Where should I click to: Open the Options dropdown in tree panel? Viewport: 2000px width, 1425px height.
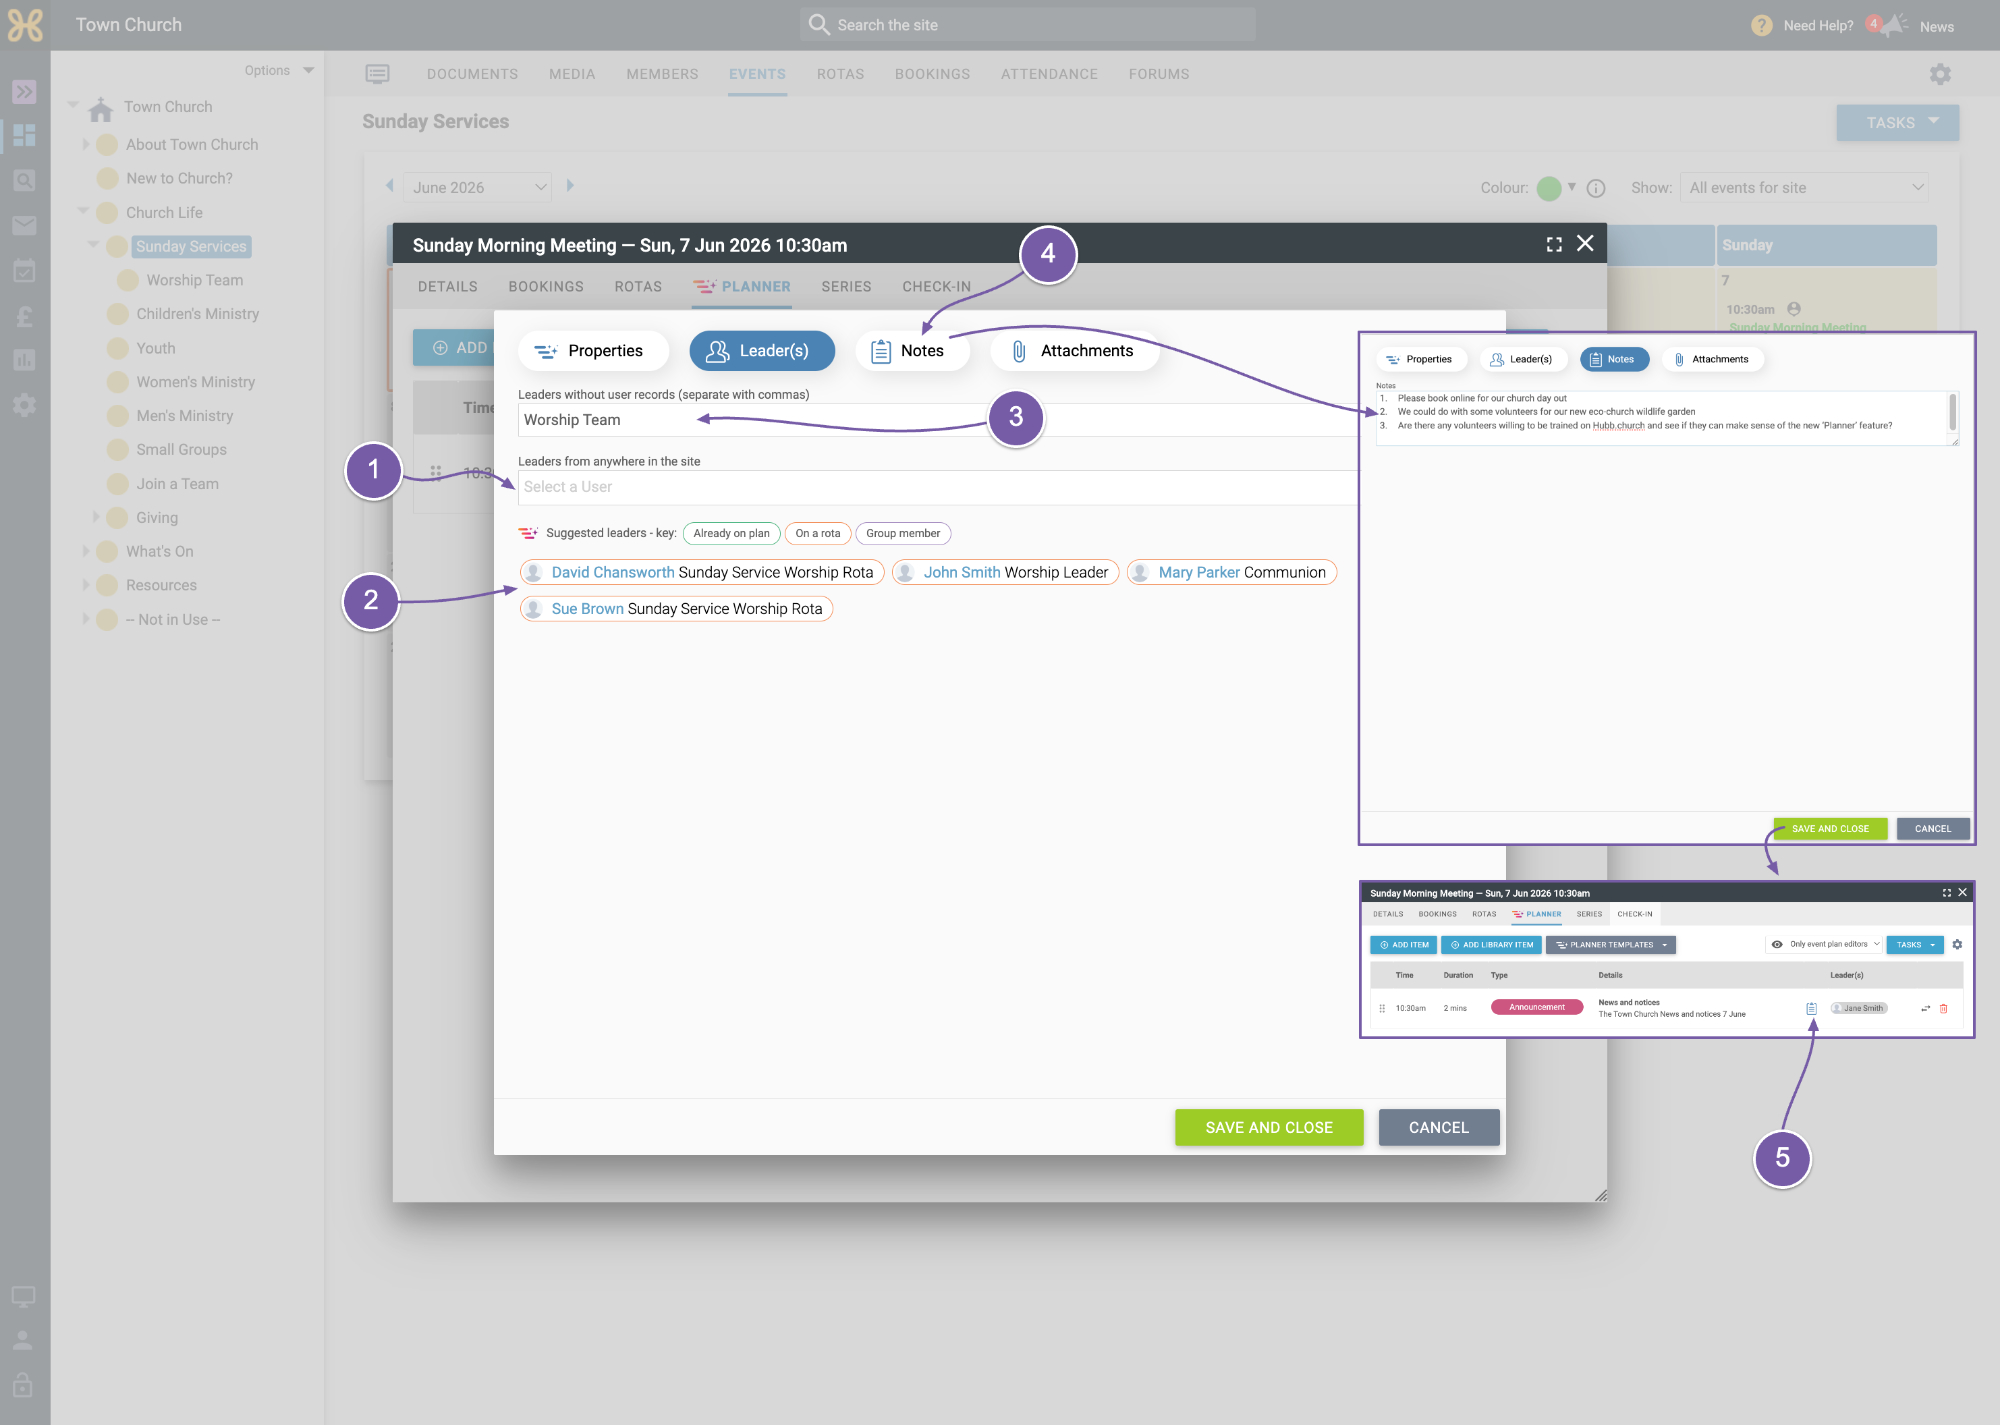279,71
